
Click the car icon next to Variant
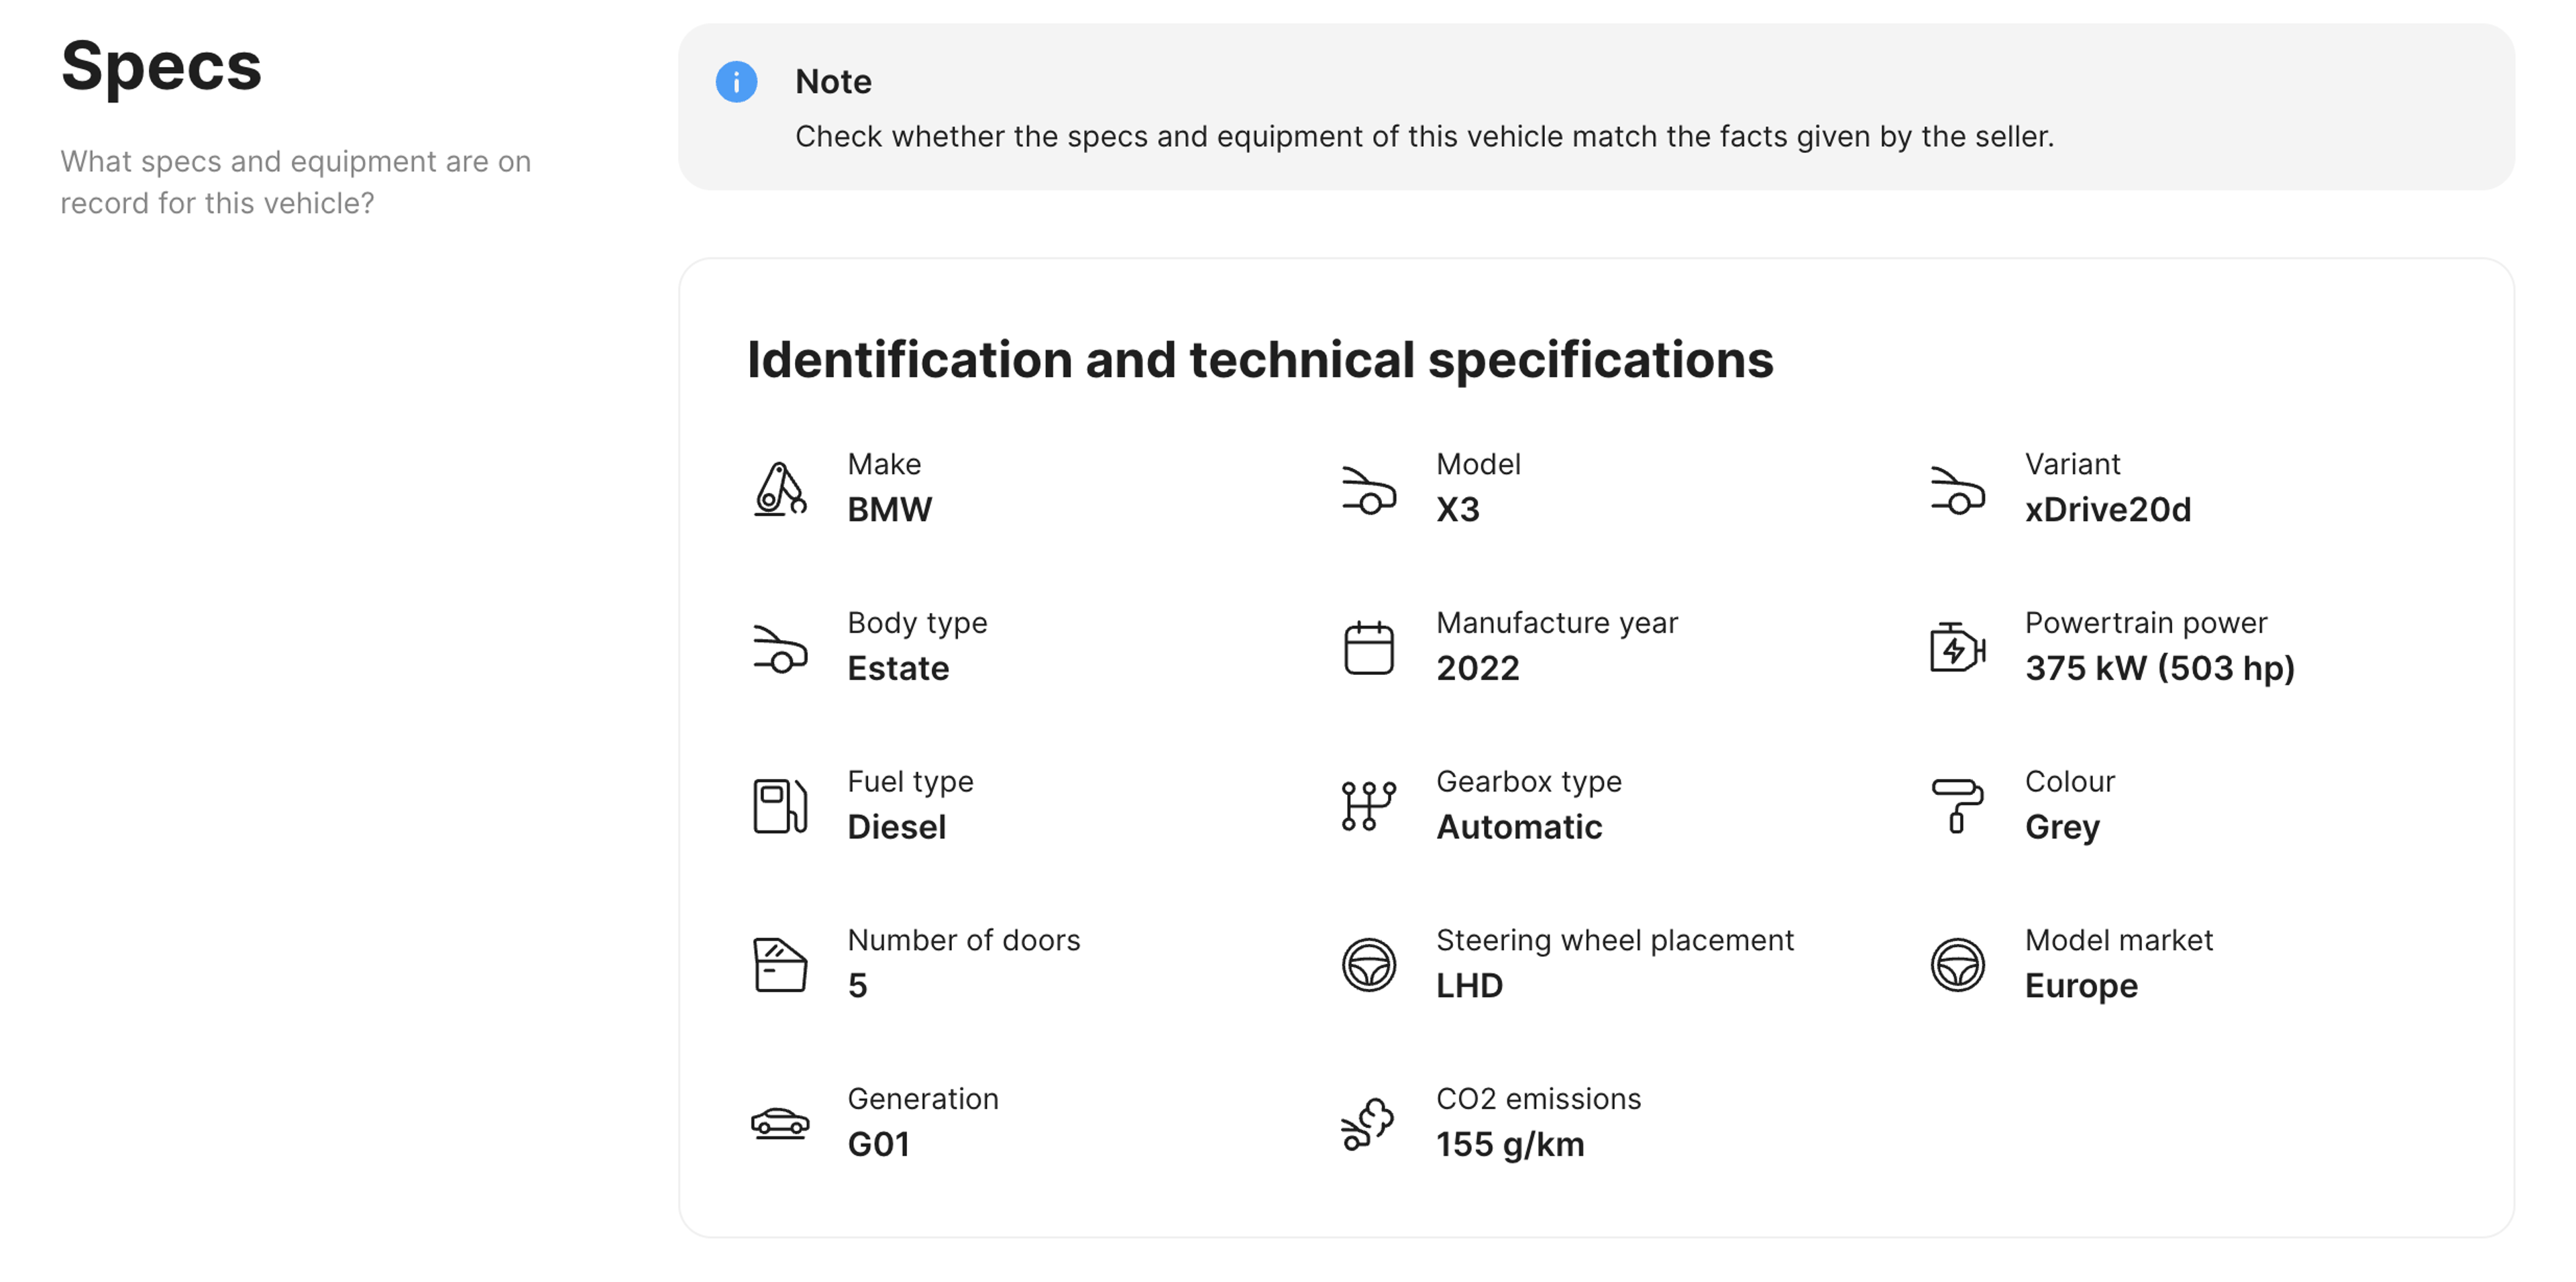coord(1957,490)
